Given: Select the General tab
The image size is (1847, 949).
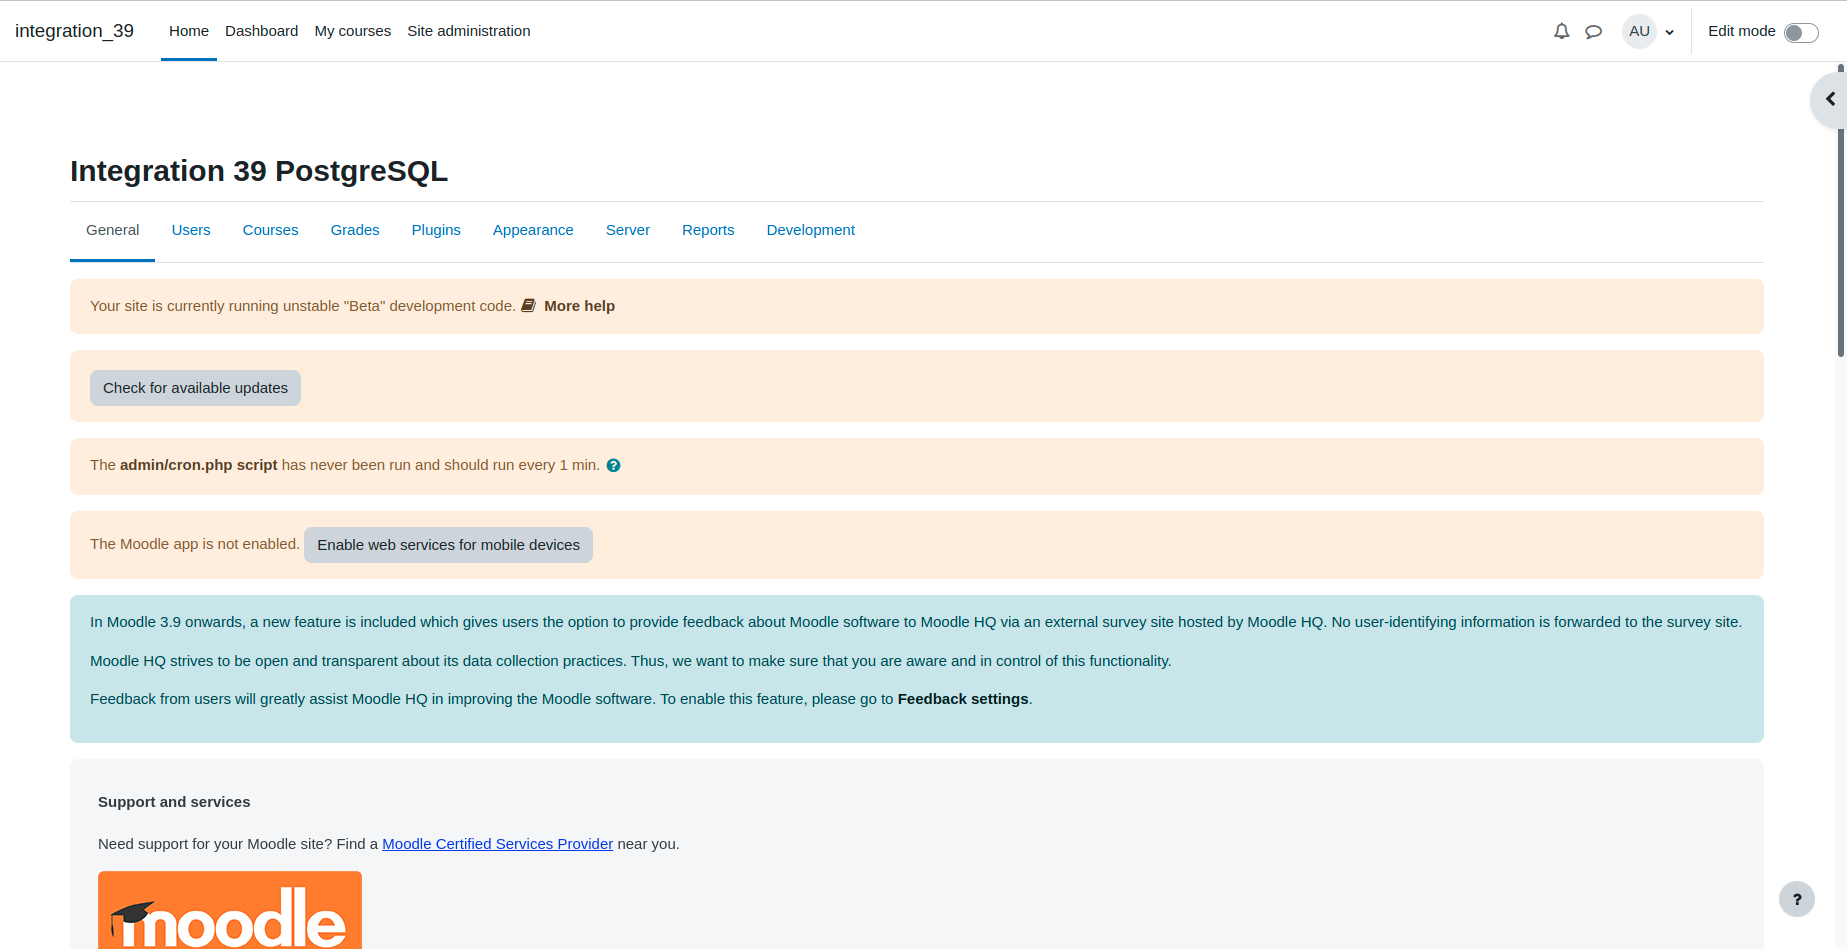Looking at the screenshot, I should (x=113, y=230).
